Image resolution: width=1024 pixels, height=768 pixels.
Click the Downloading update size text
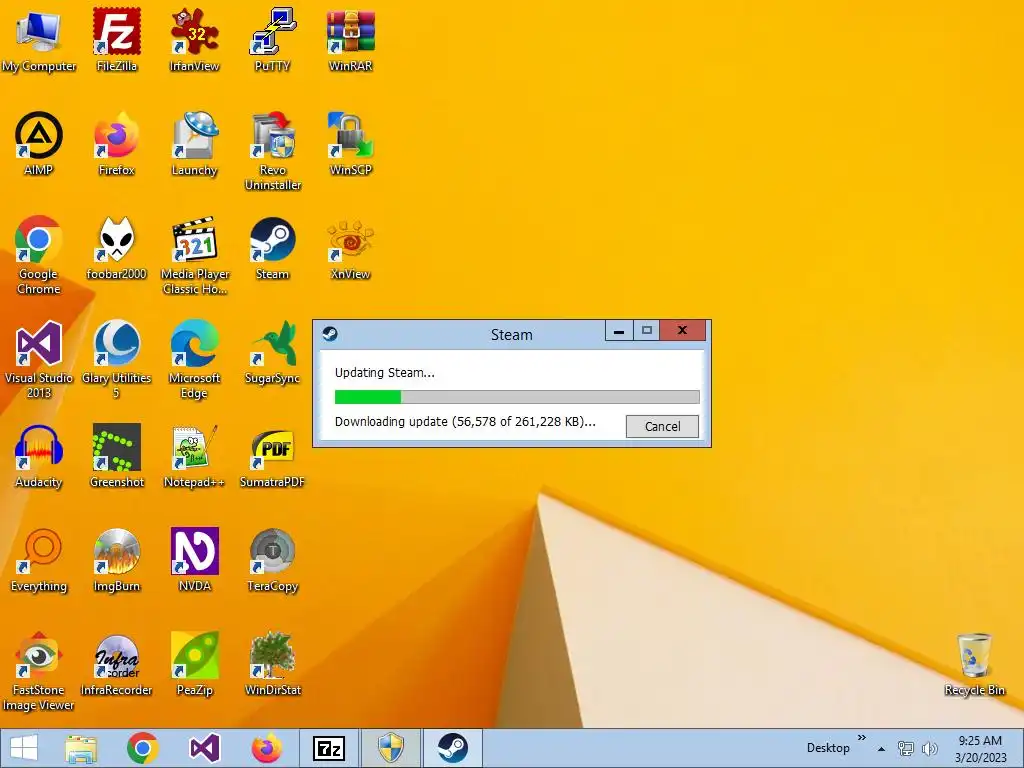(465, 422)
